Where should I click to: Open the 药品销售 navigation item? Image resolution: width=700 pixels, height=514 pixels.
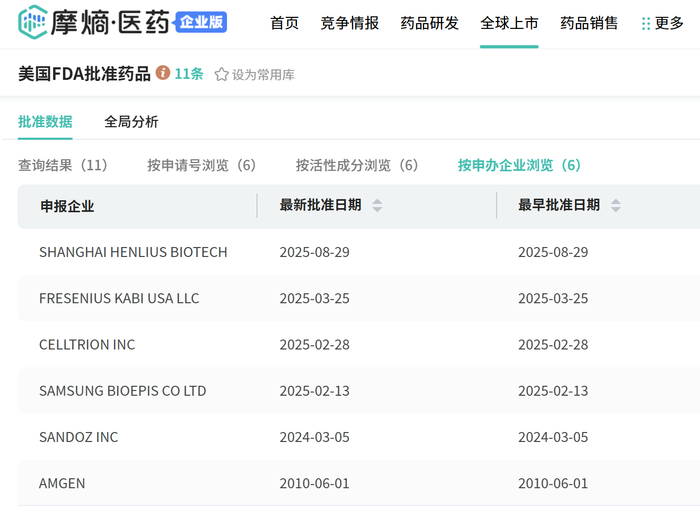tap(589, 23)
